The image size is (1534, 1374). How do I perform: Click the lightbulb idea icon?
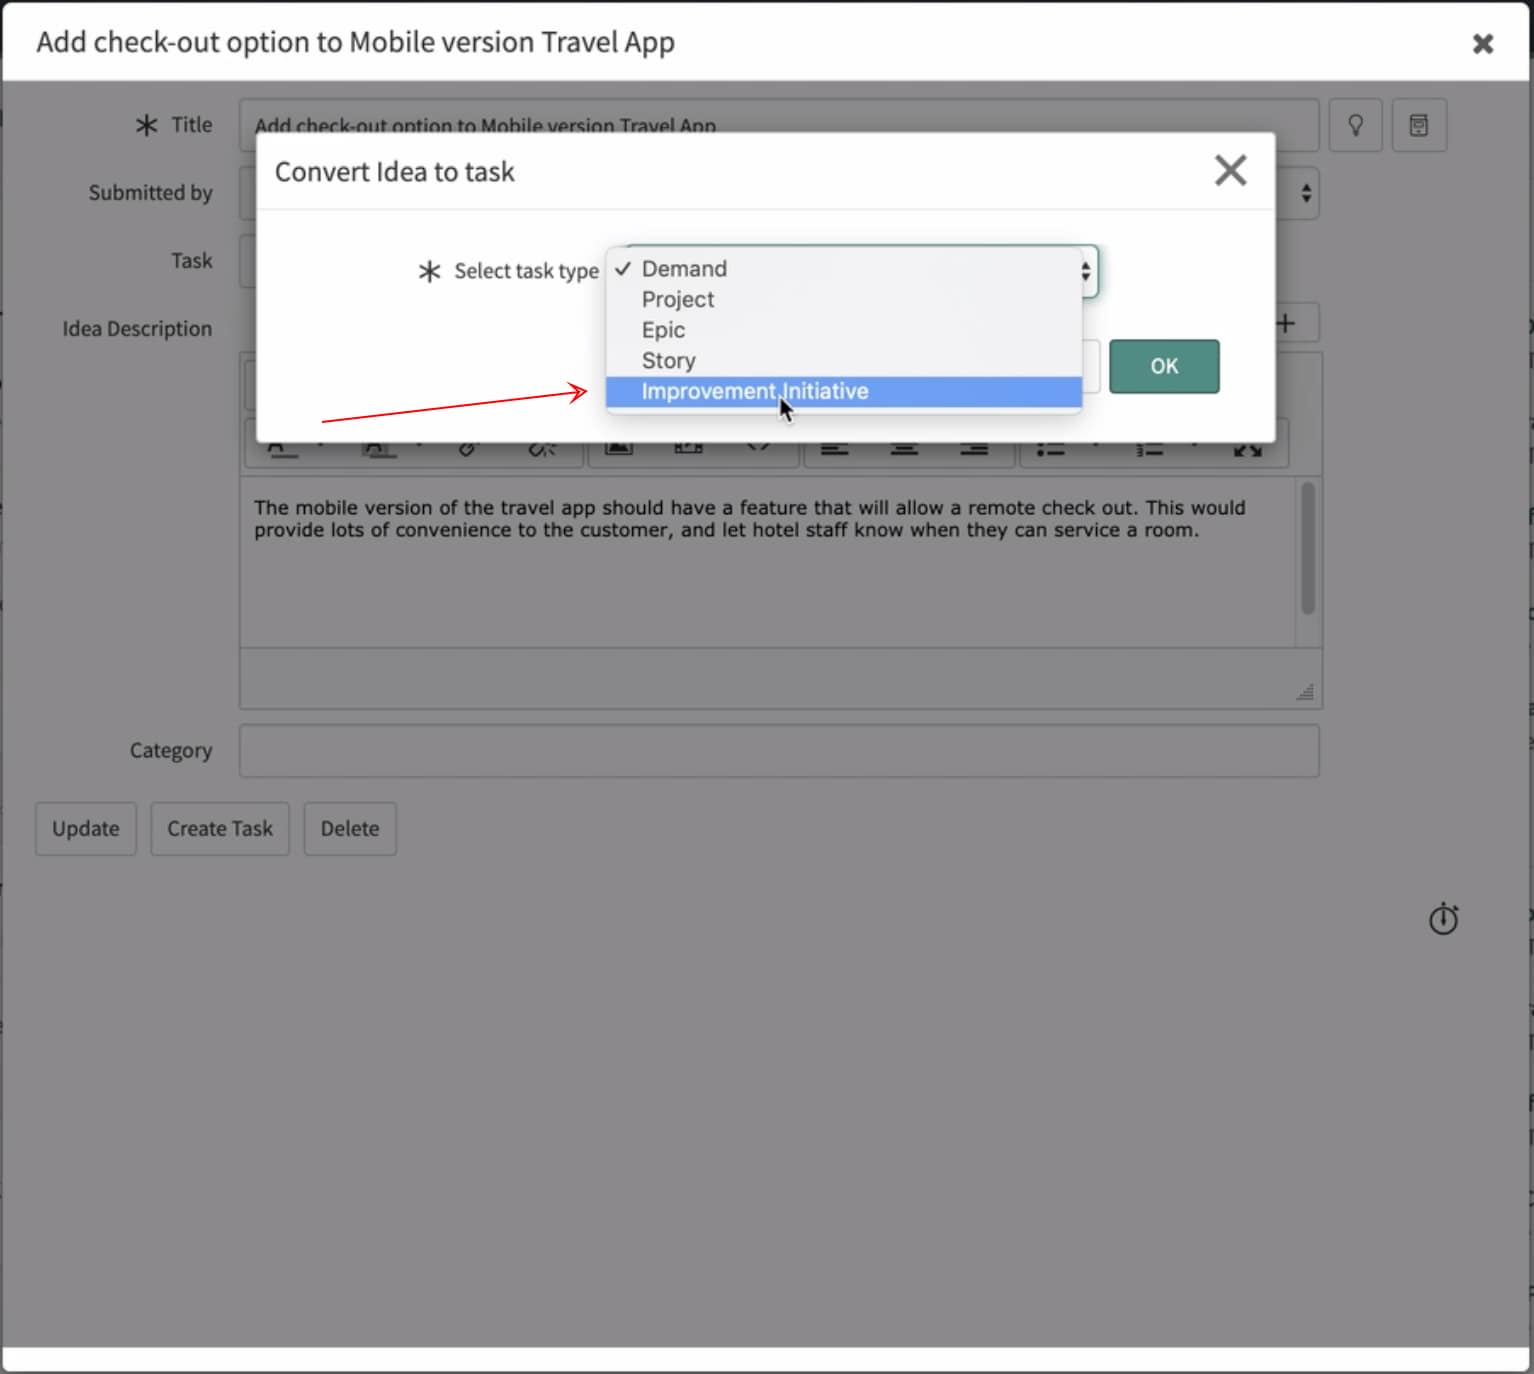pyautogui.click(x=1355, y=125)
